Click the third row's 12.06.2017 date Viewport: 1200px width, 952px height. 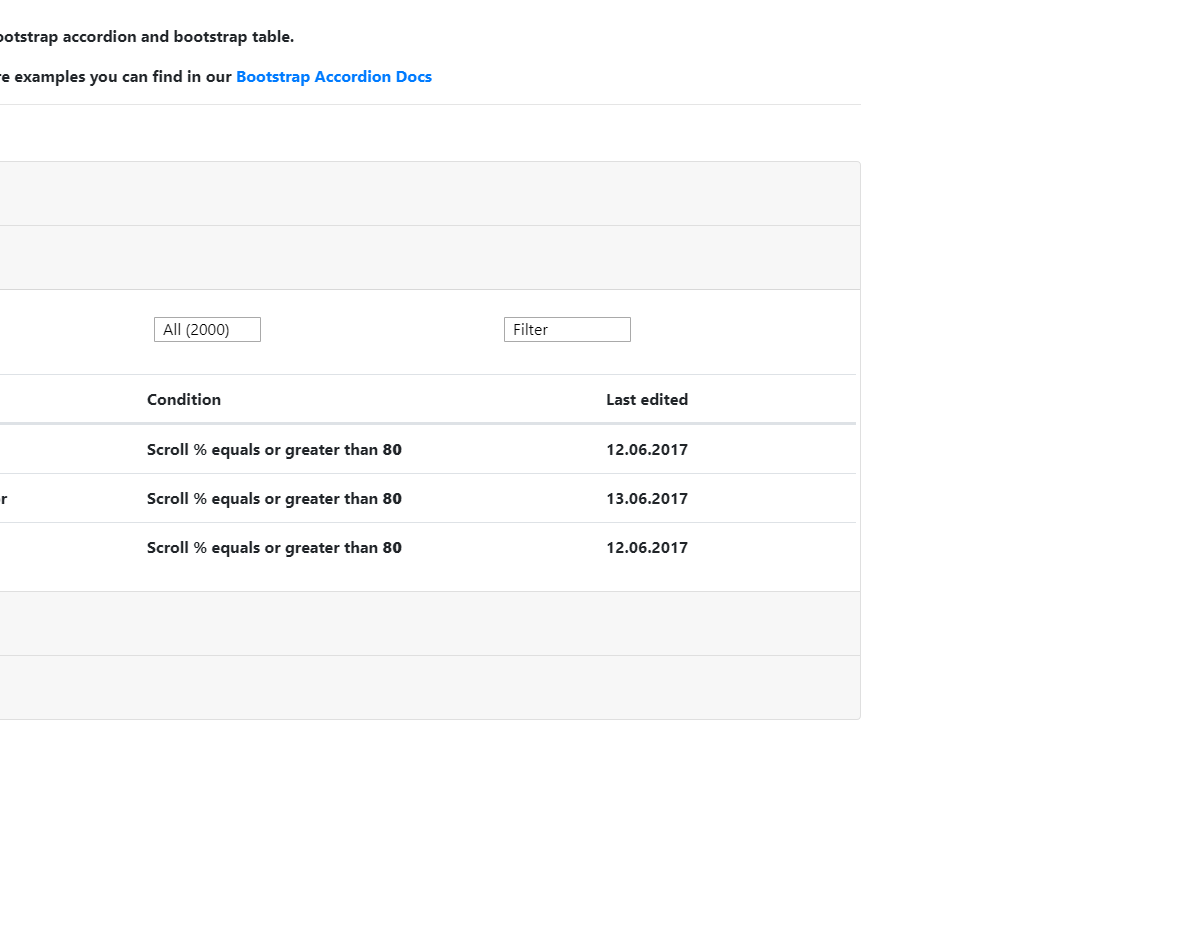pyautogui.click(x=647, y=548)
